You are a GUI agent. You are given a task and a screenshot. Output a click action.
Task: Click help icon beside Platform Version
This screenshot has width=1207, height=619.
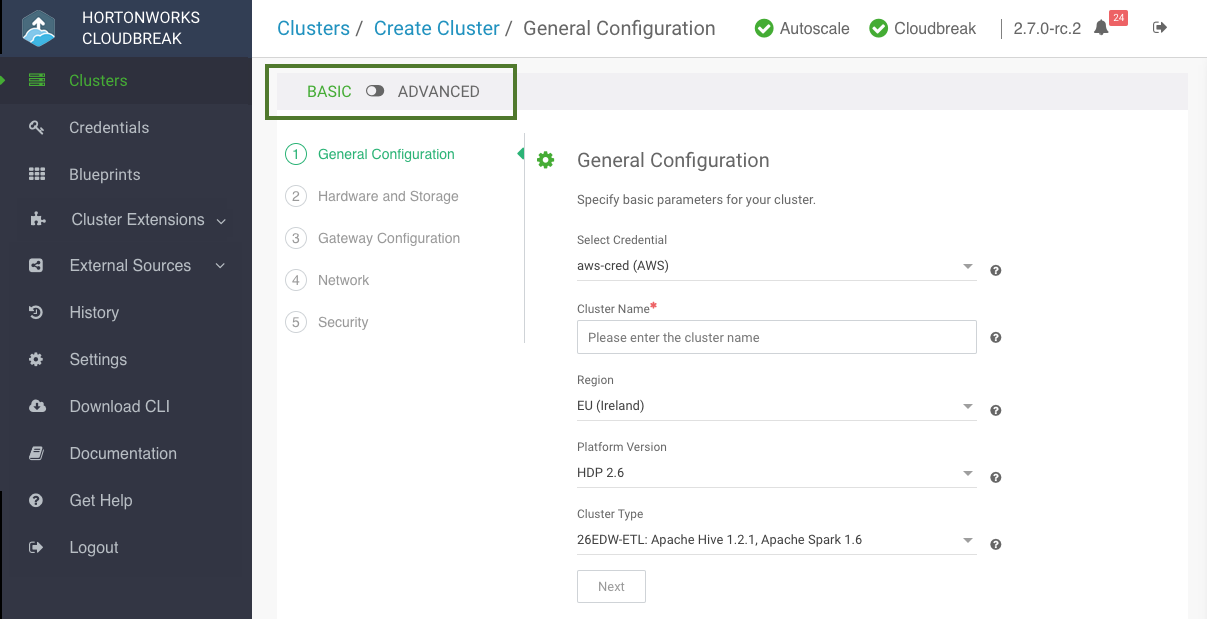click(x=996, y=477)
